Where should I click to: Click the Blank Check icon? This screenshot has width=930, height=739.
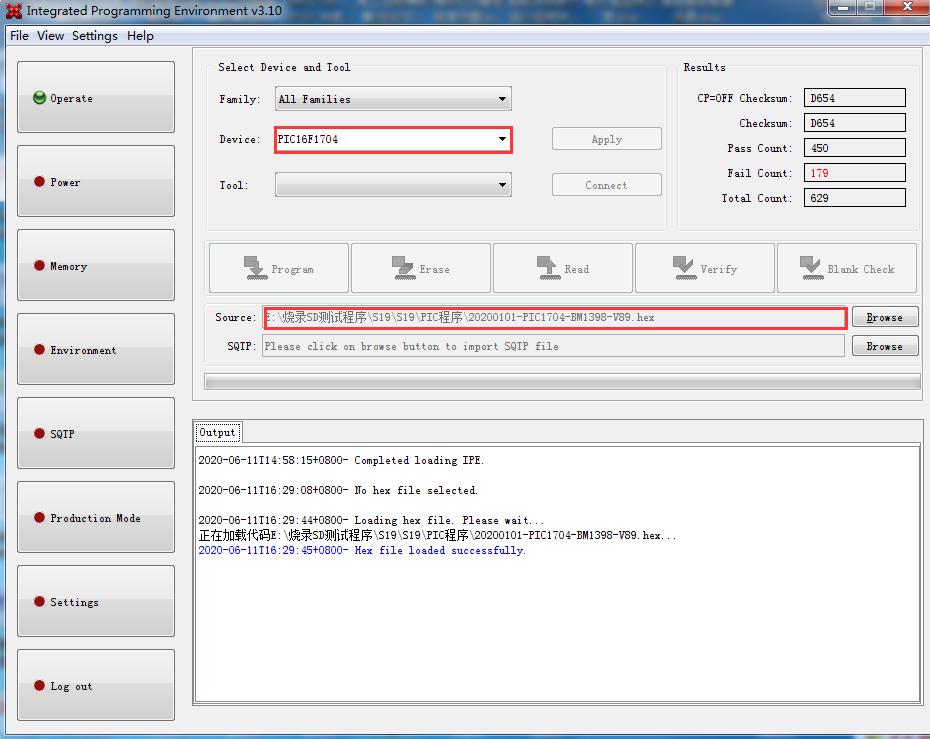click(x=811, y=268)
